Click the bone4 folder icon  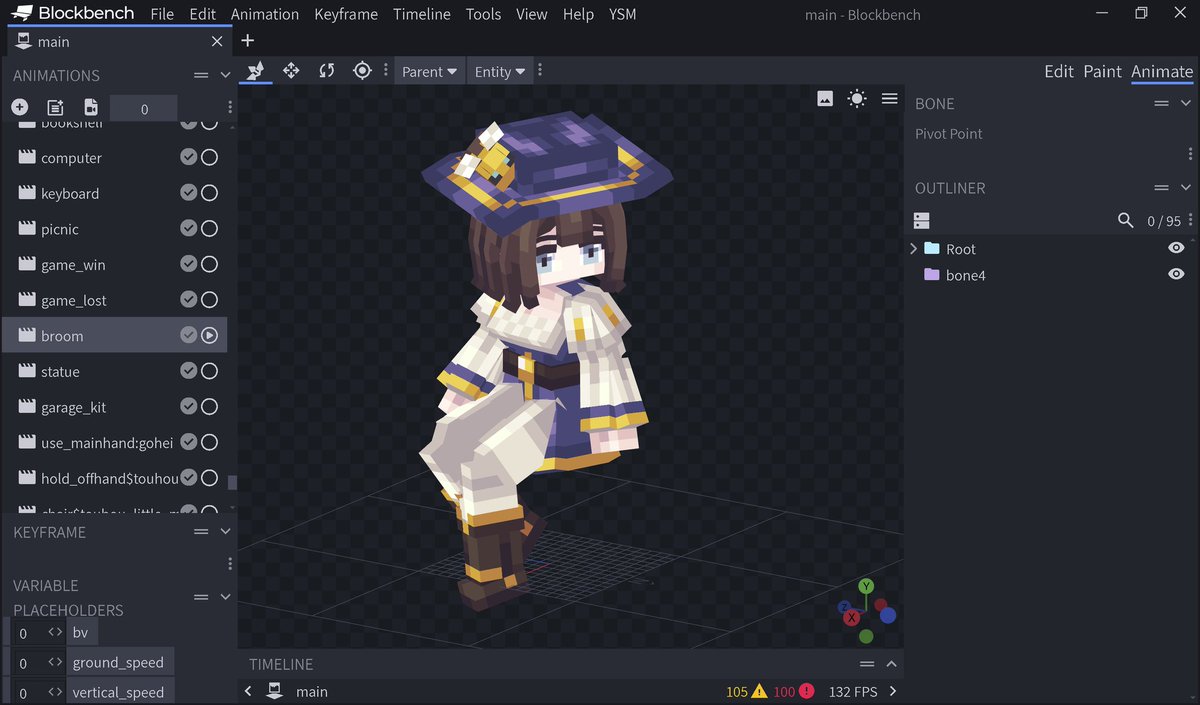pos(931,275)
